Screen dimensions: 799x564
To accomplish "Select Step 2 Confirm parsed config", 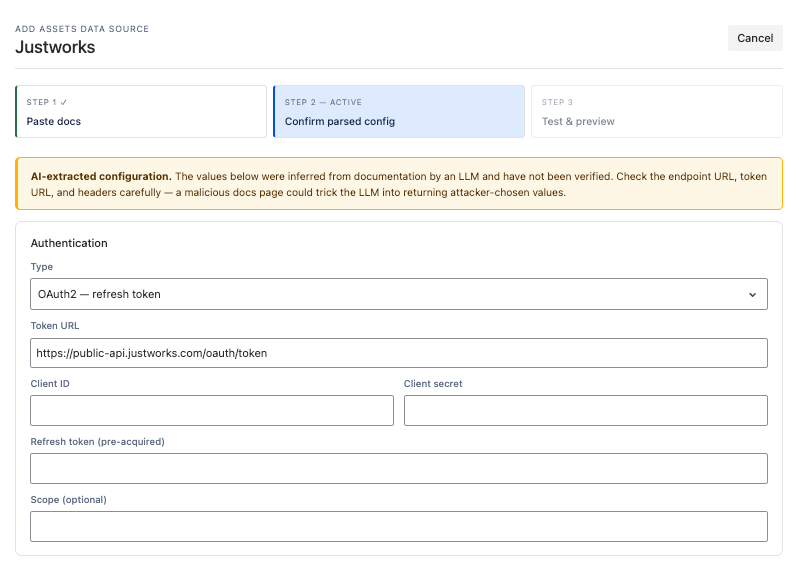I will pyautogui.click(x=399, y=112).
